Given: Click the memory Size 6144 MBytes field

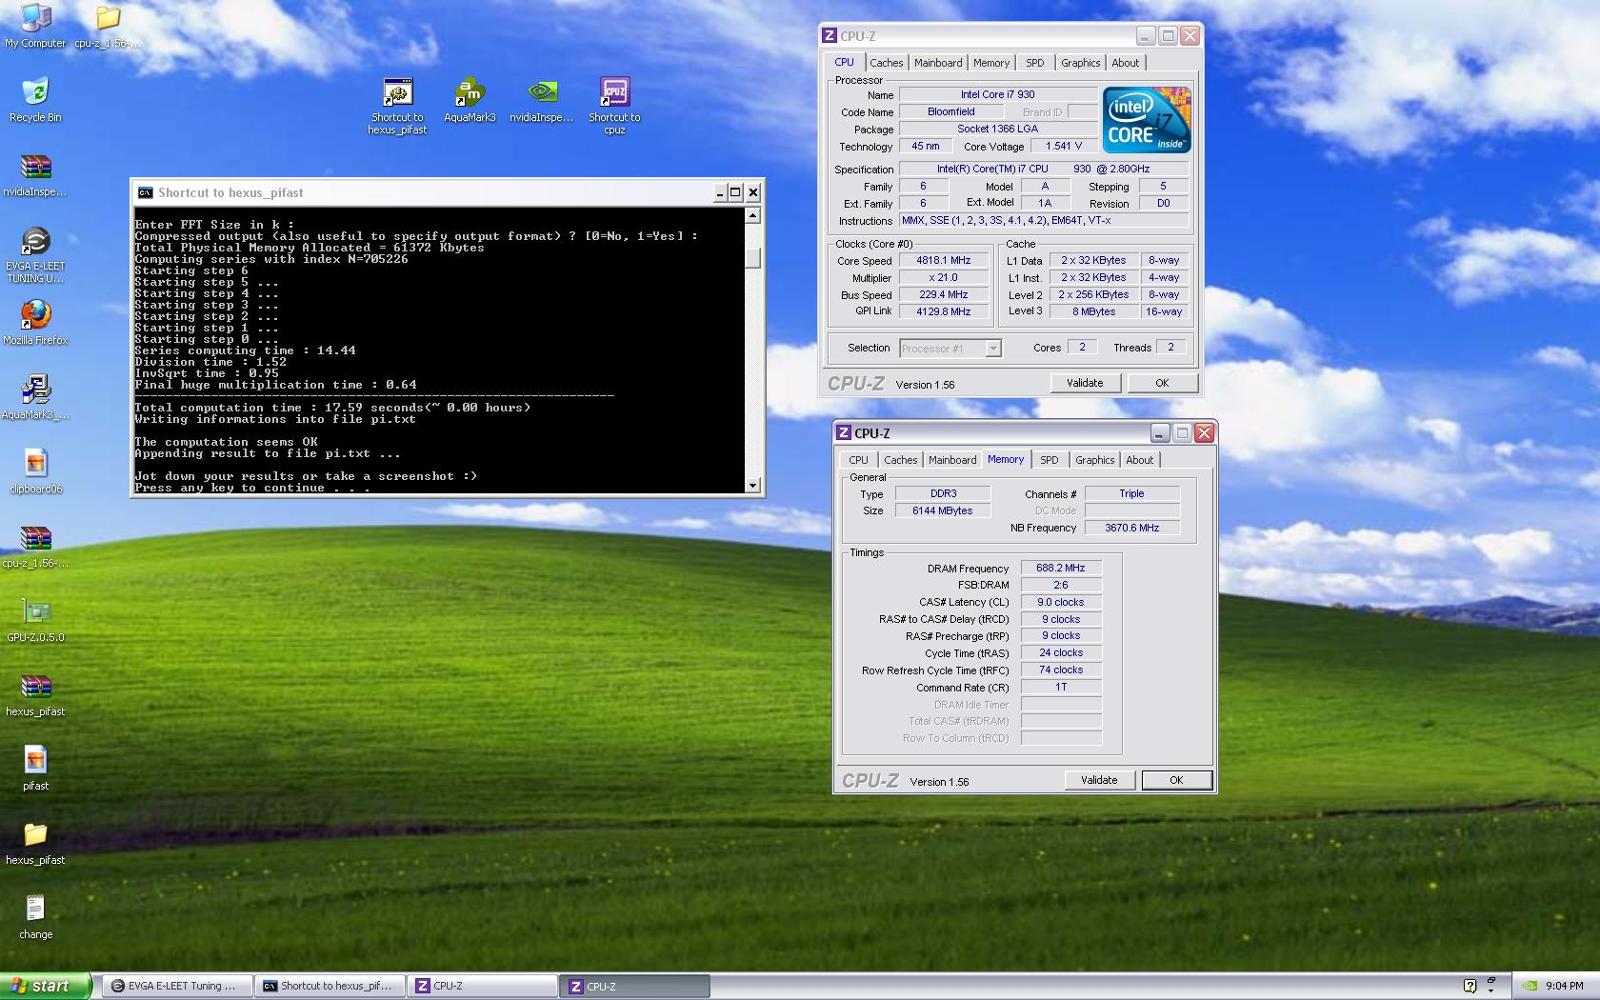Looking at the screenshot, I should point(942,510).
